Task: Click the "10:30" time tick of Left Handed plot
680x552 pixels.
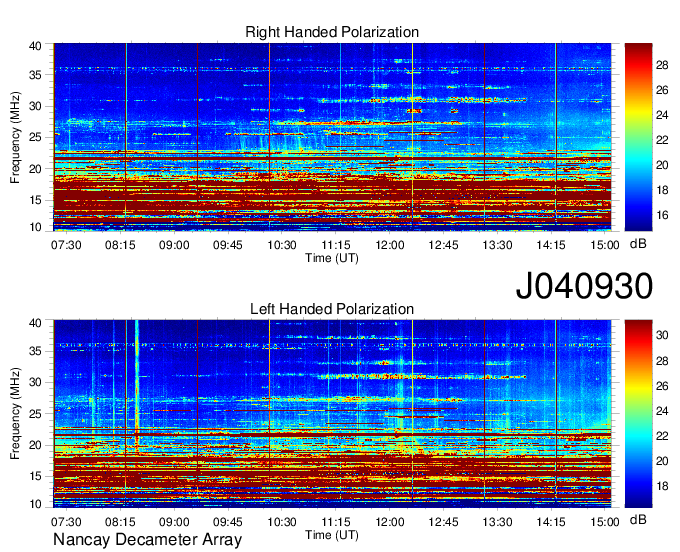Action: (281, 522)
